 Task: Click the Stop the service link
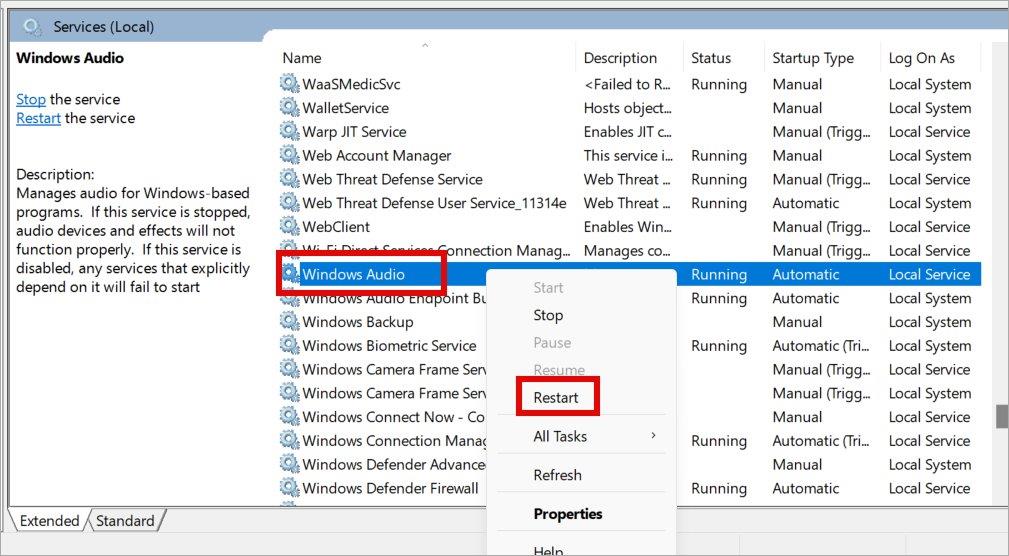pos(31,99)
